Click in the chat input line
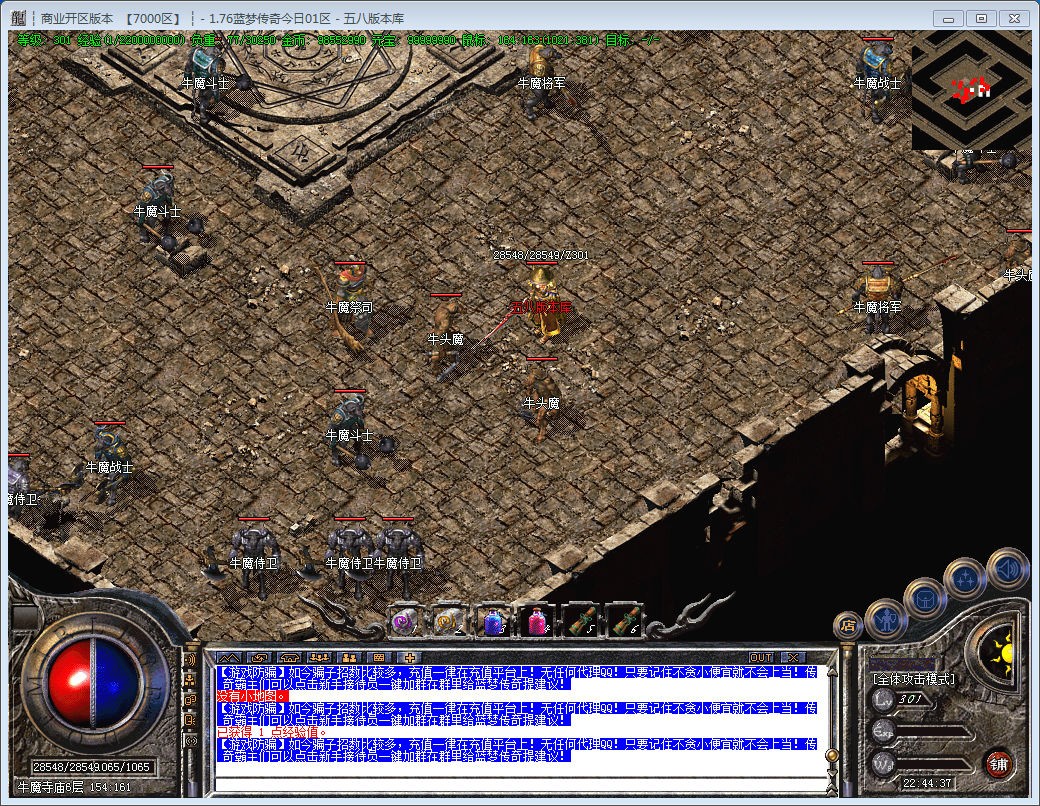This screenshot has height=806, width=1040. (521, 785)
